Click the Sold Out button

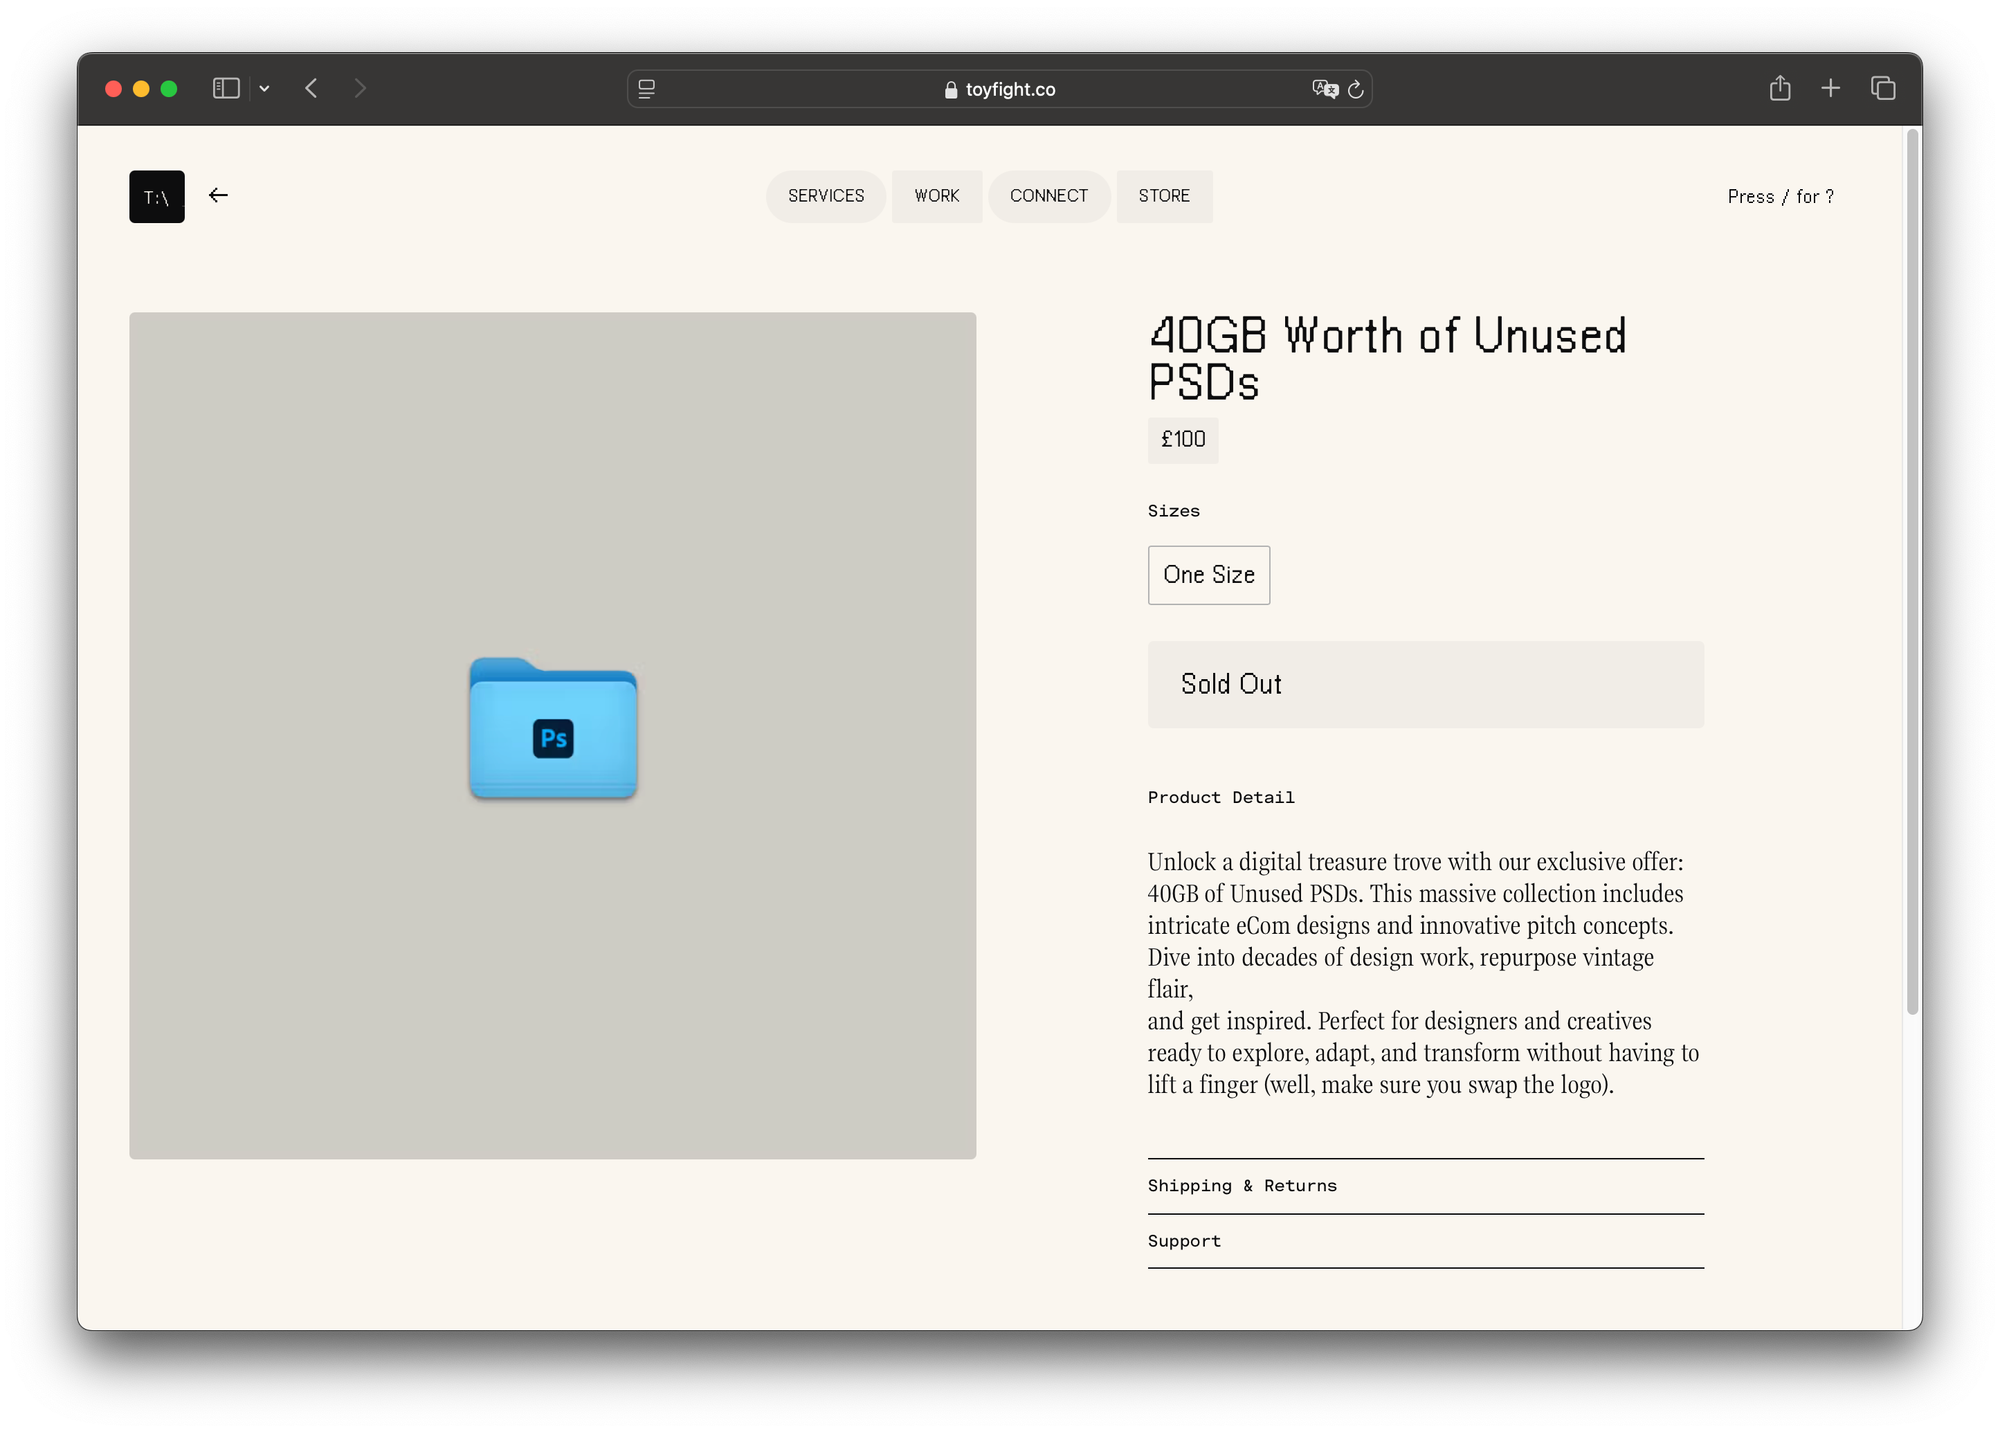click(x=1425, y=684)
